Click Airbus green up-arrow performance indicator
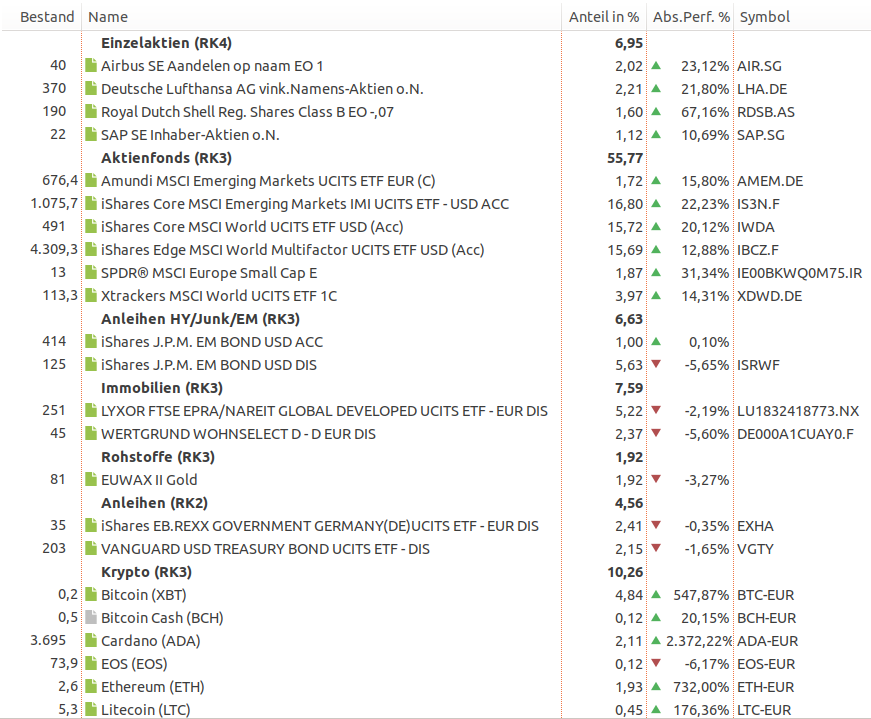The width and height of the screenshot is (871, 719). (656, 65)
